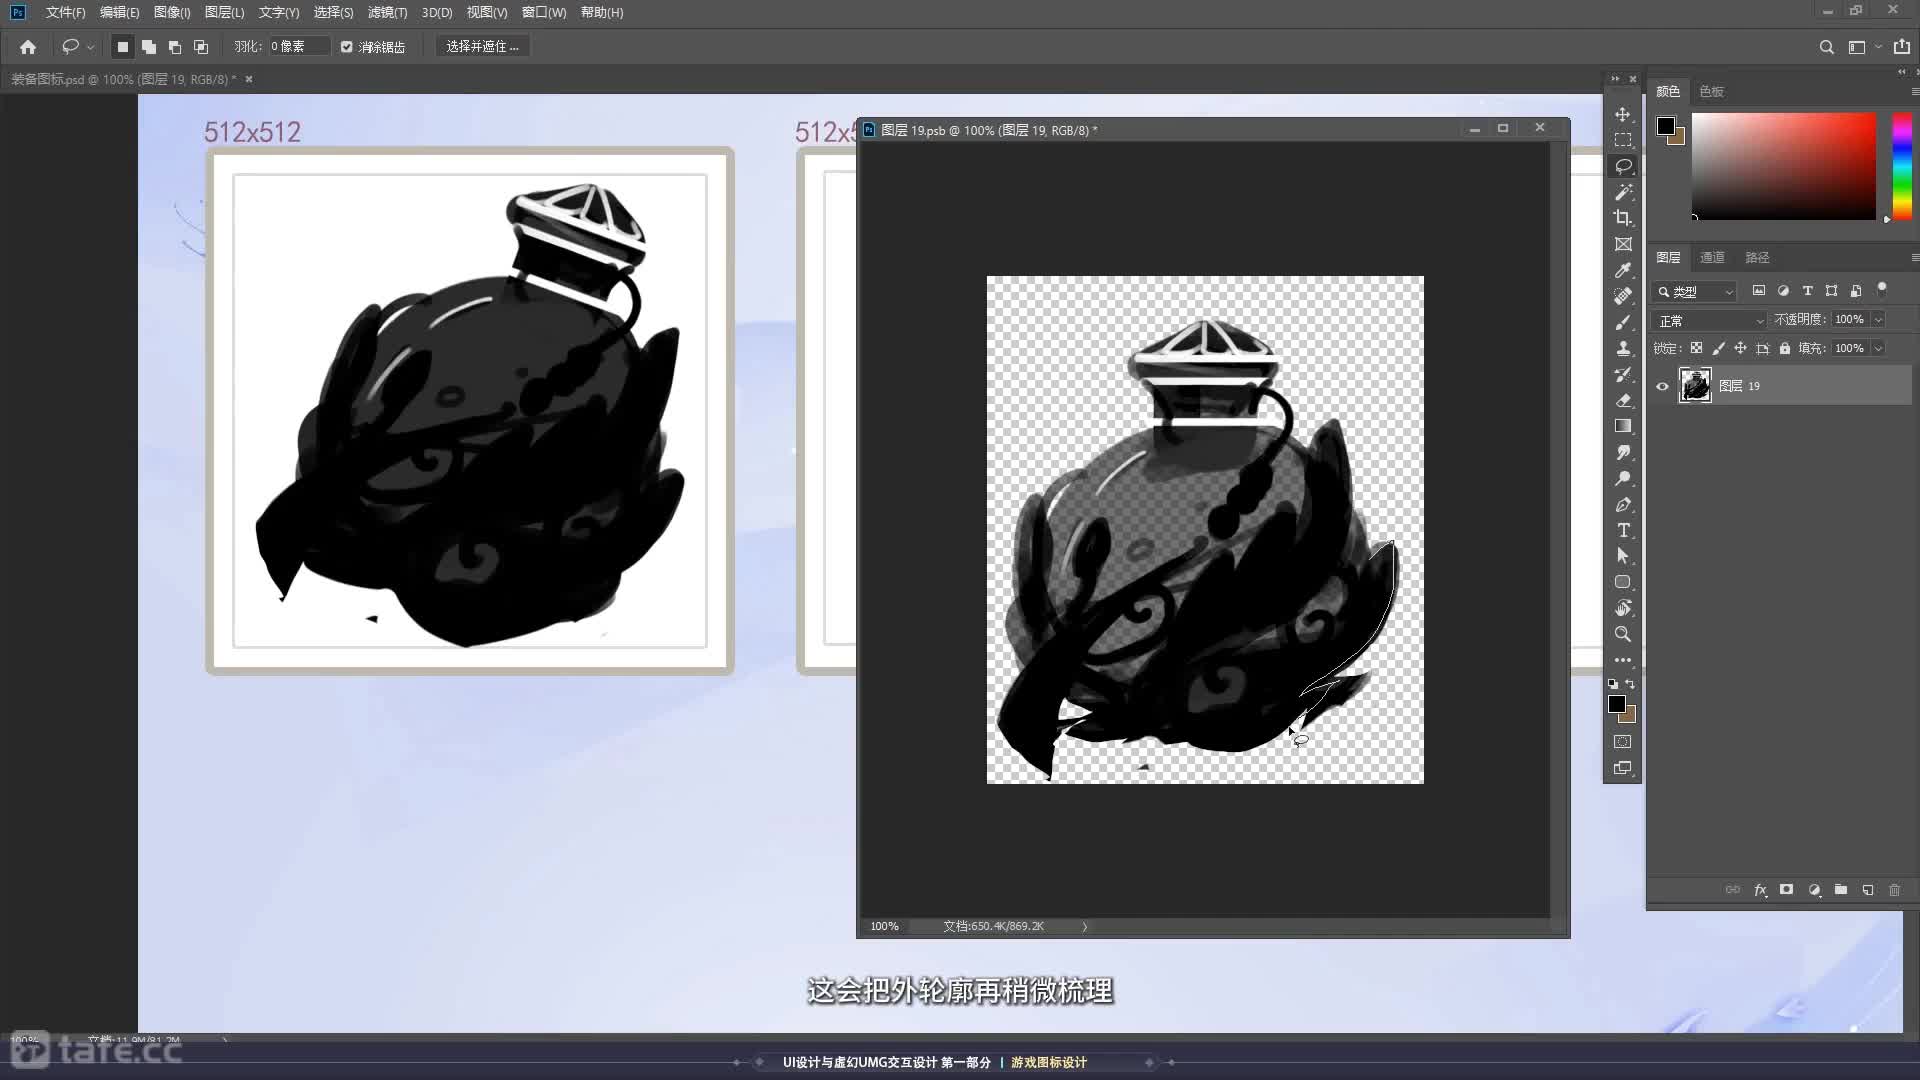This screenshot has height=1080, width=1920.
Task: Open the blend mode dropdown 正常
Action: (1711, 320)
